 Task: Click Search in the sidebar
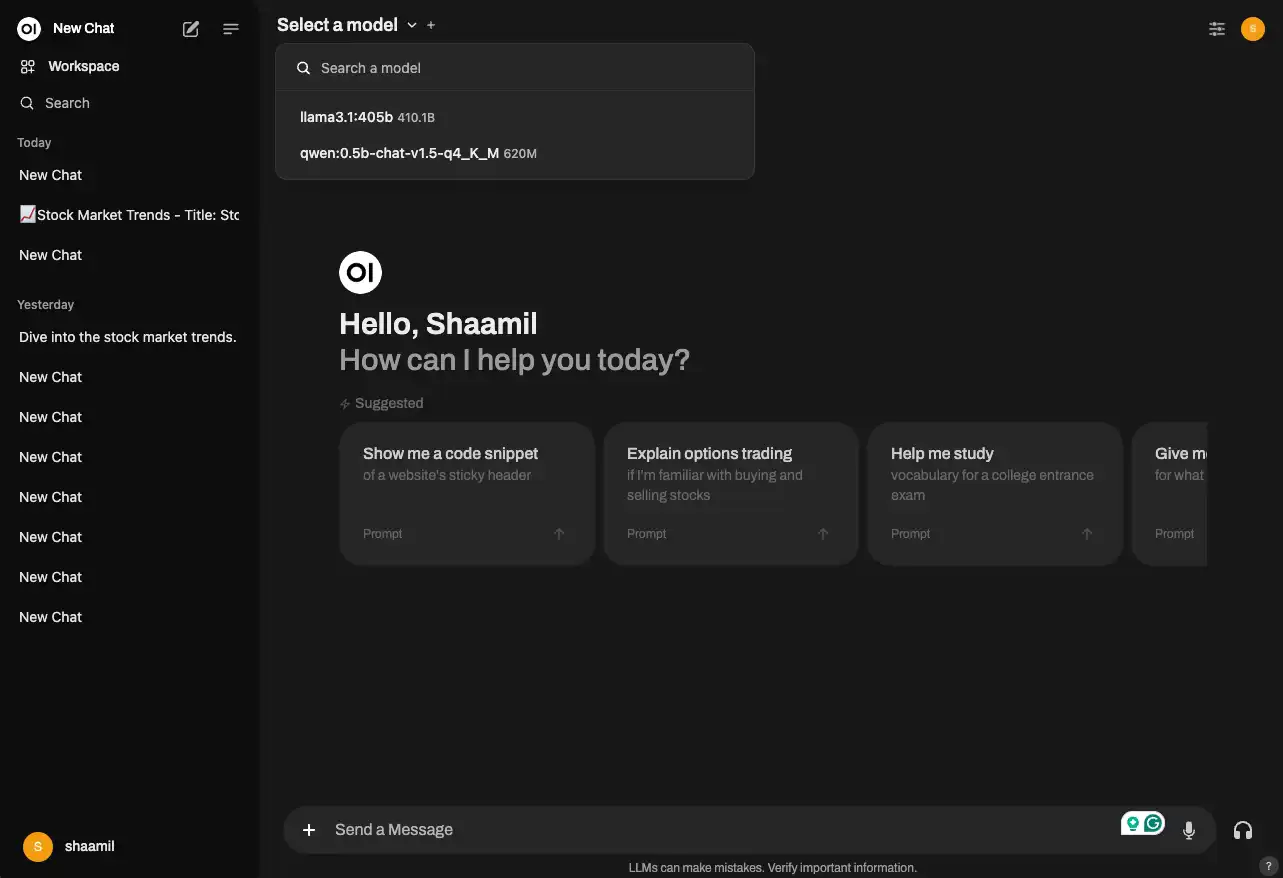tap(67, 103)
